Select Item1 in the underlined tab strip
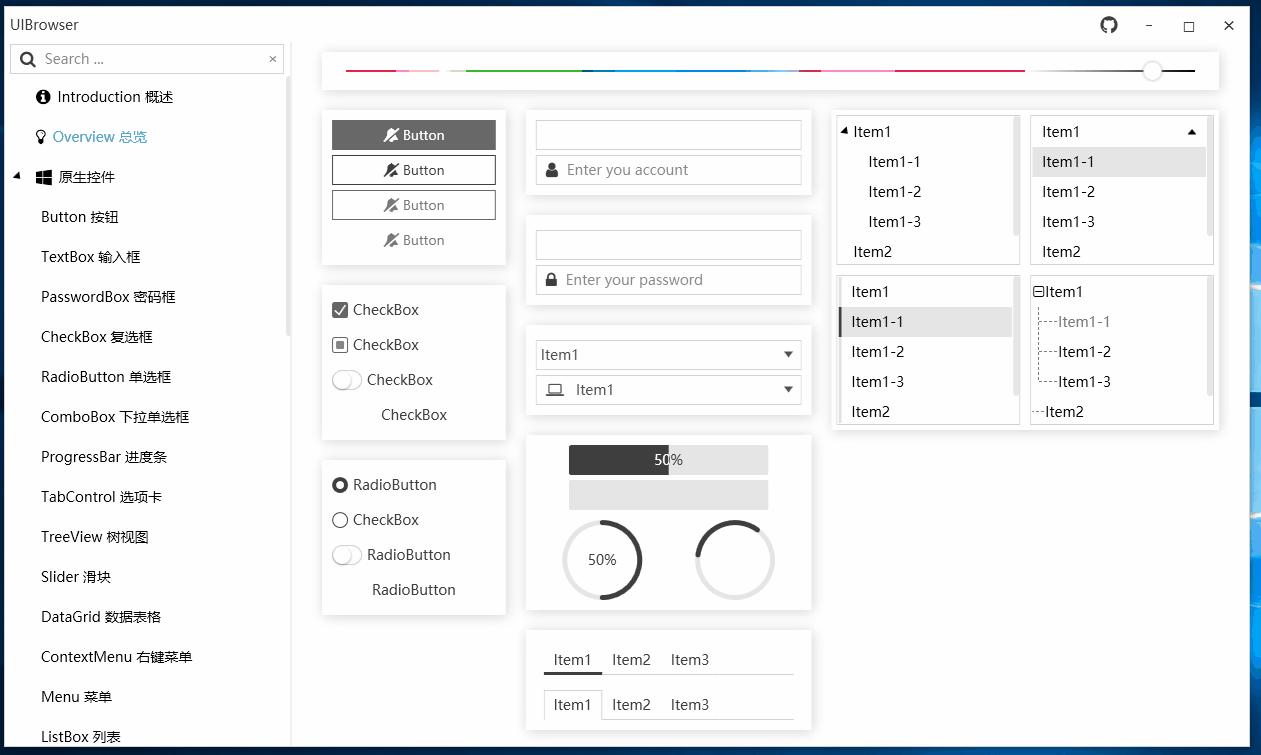Screen dimensions: 1261x755 point(573,660)
